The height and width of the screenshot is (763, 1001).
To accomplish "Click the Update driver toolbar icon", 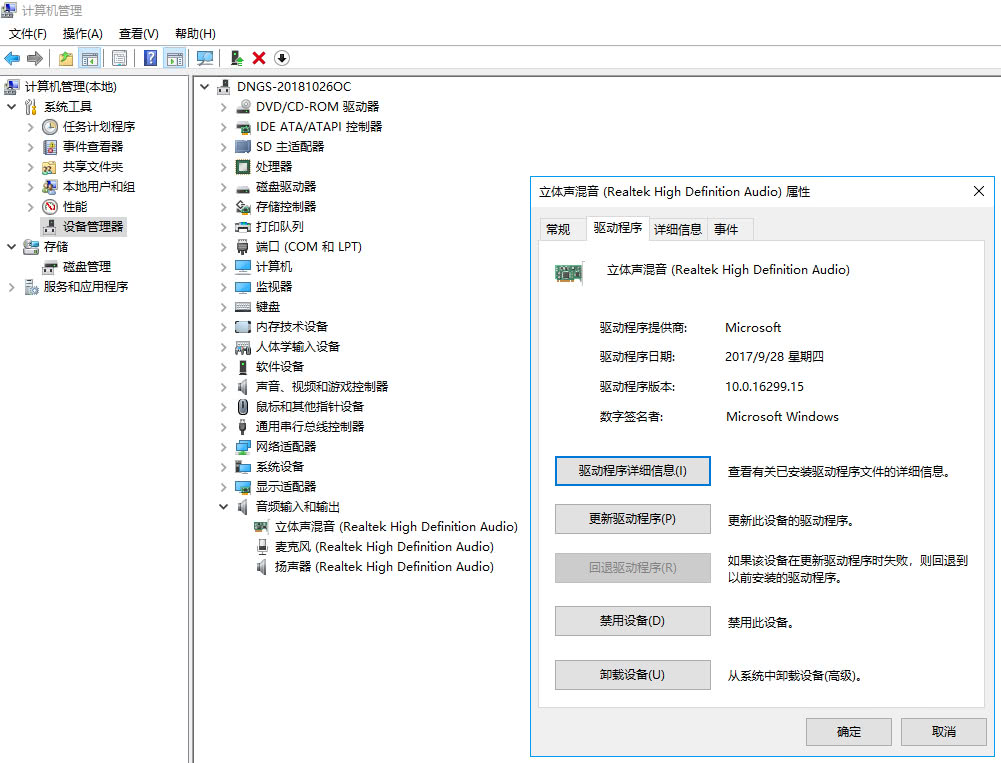I will coord(237,57).
